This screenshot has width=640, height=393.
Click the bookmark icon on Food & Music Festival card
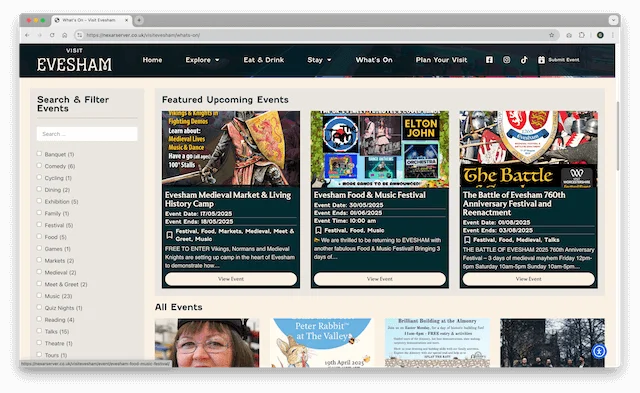(318, 231)
